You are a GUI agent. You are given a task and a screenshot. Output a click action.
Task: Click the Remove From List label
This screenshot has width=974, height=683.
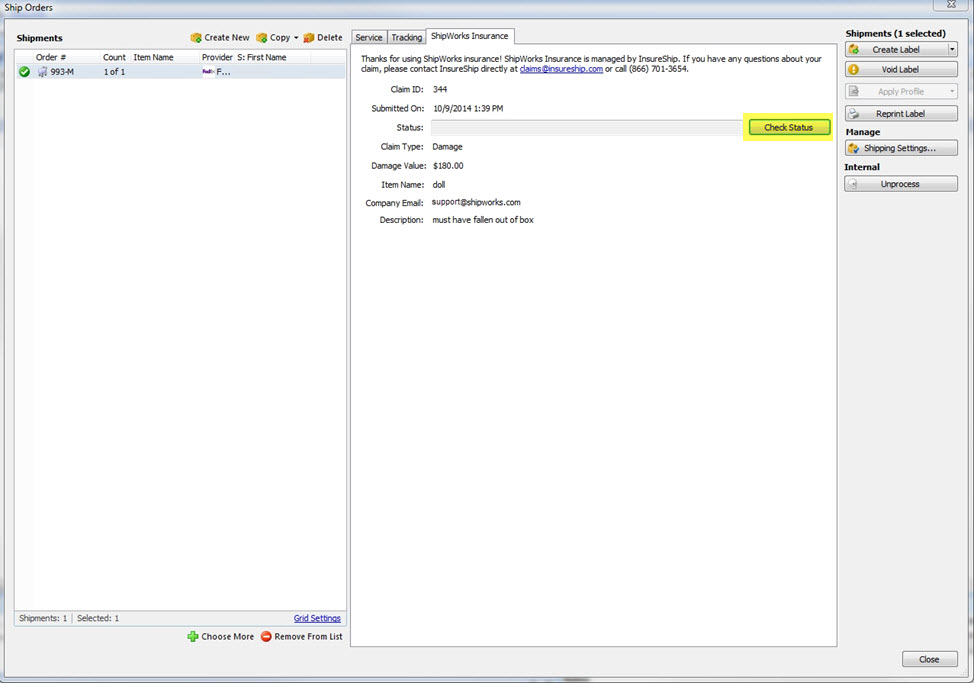(x=308, y=636)
